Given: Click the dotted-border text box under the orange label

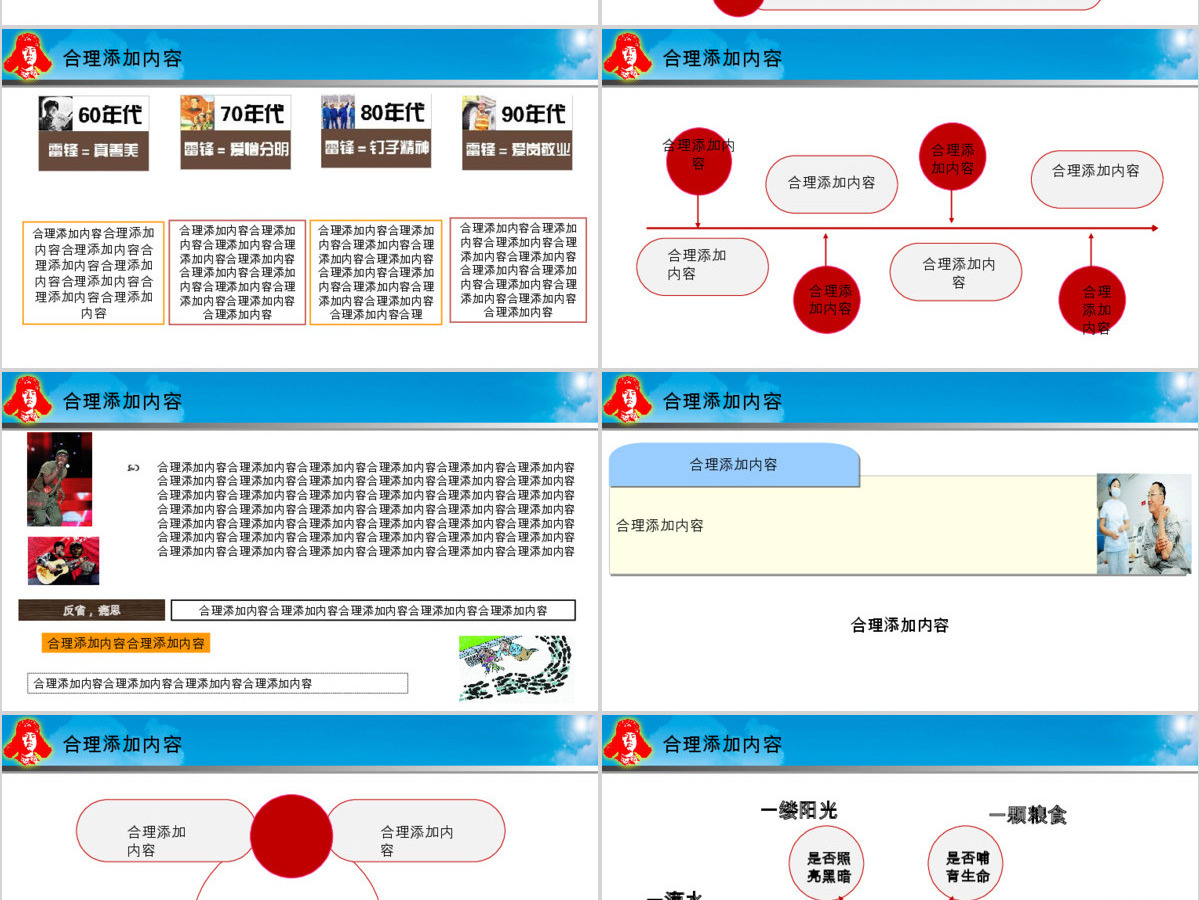Looking at the screenshot, I should (217, 683).
